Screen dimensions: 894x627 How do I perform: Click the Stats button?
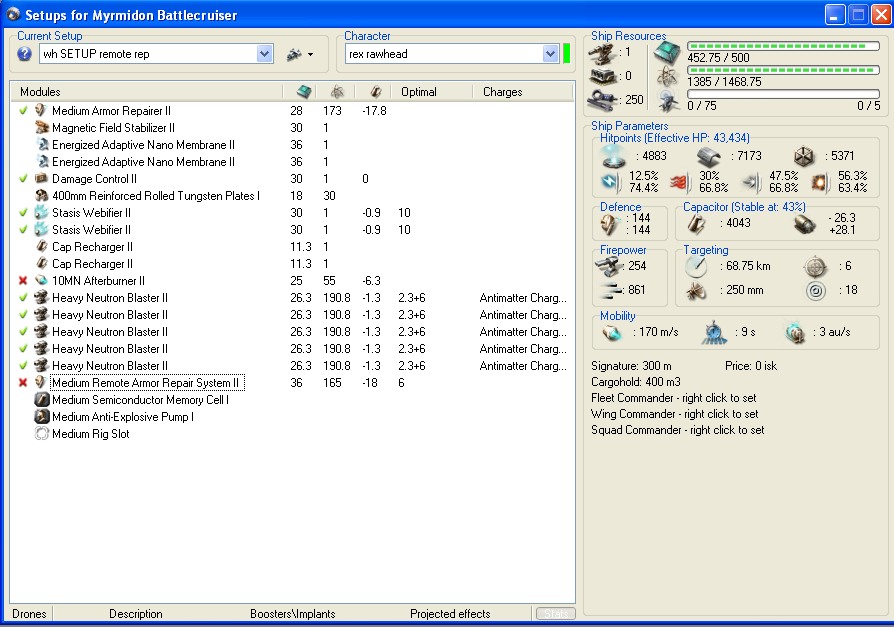point(555,614)
